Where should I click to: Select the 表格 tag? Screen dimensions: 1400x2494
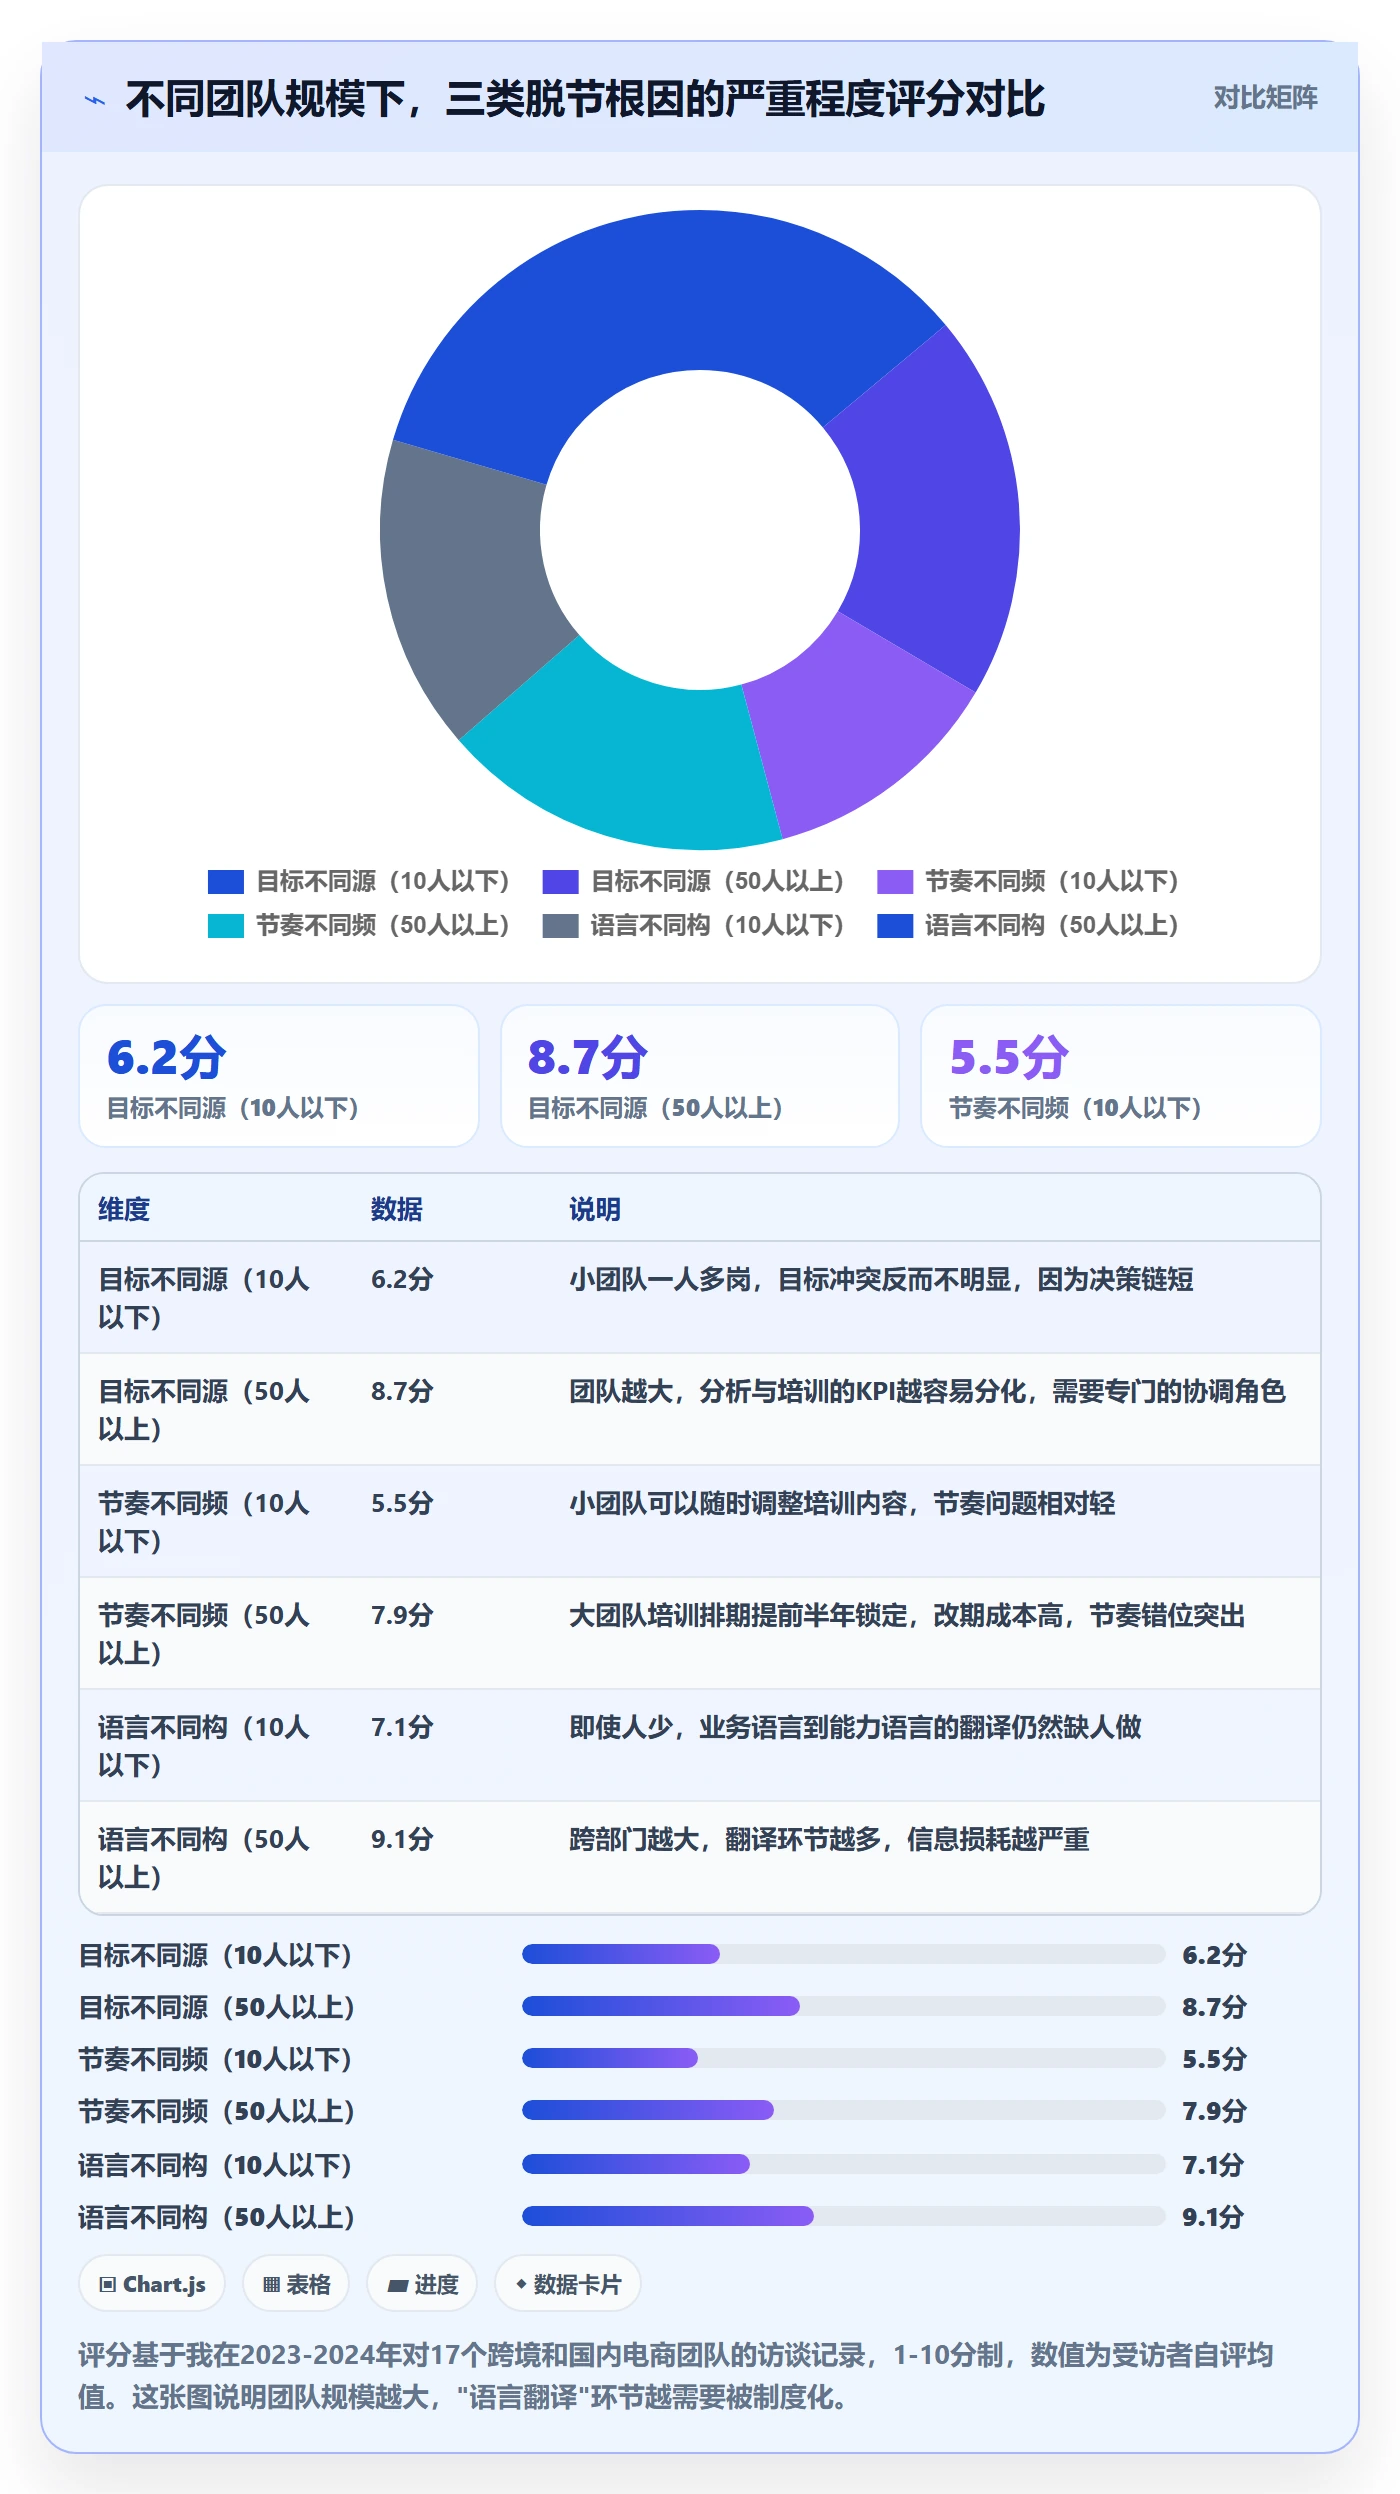[296, 2284]
